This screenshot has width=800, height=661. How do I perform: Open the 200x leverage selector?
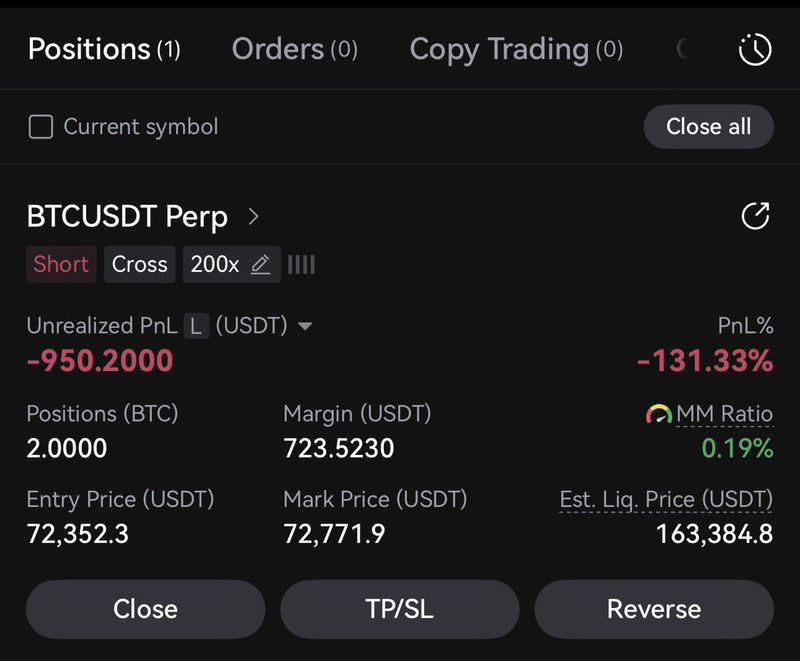coord(215,265)
